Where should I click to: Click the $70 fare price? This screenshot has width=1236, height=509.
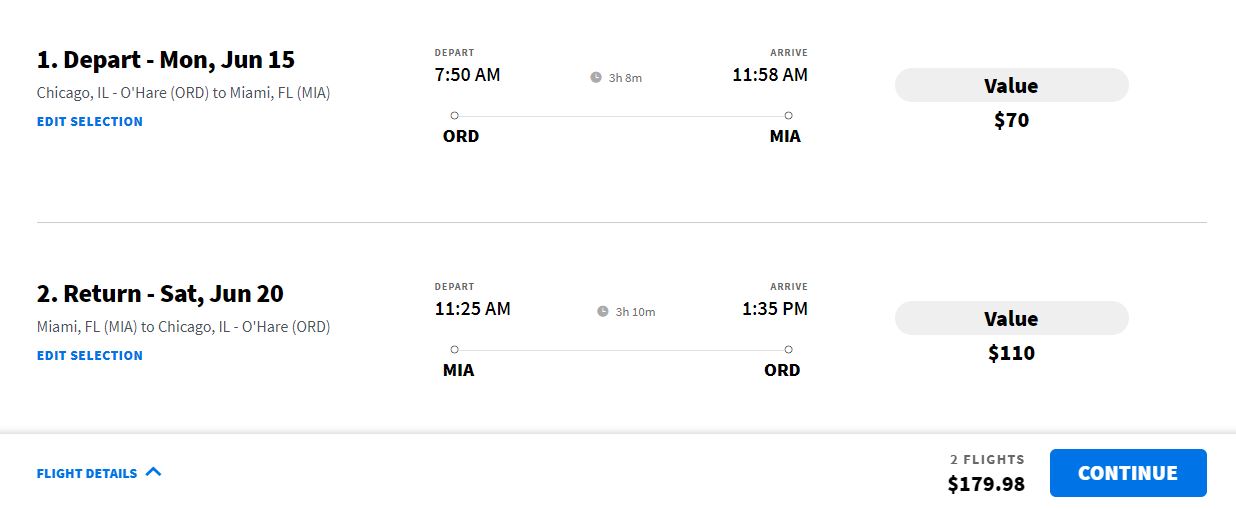point(1011,121)
